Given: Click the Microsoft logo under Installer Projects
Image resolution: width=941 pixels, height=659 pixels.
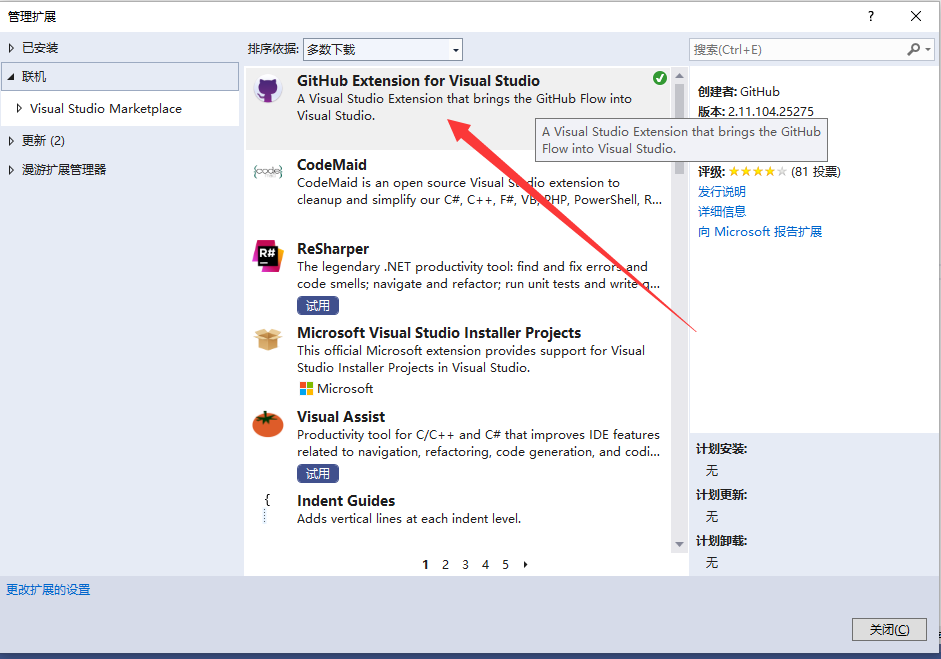Looking at the screenshot, I should tap(306, 389).
